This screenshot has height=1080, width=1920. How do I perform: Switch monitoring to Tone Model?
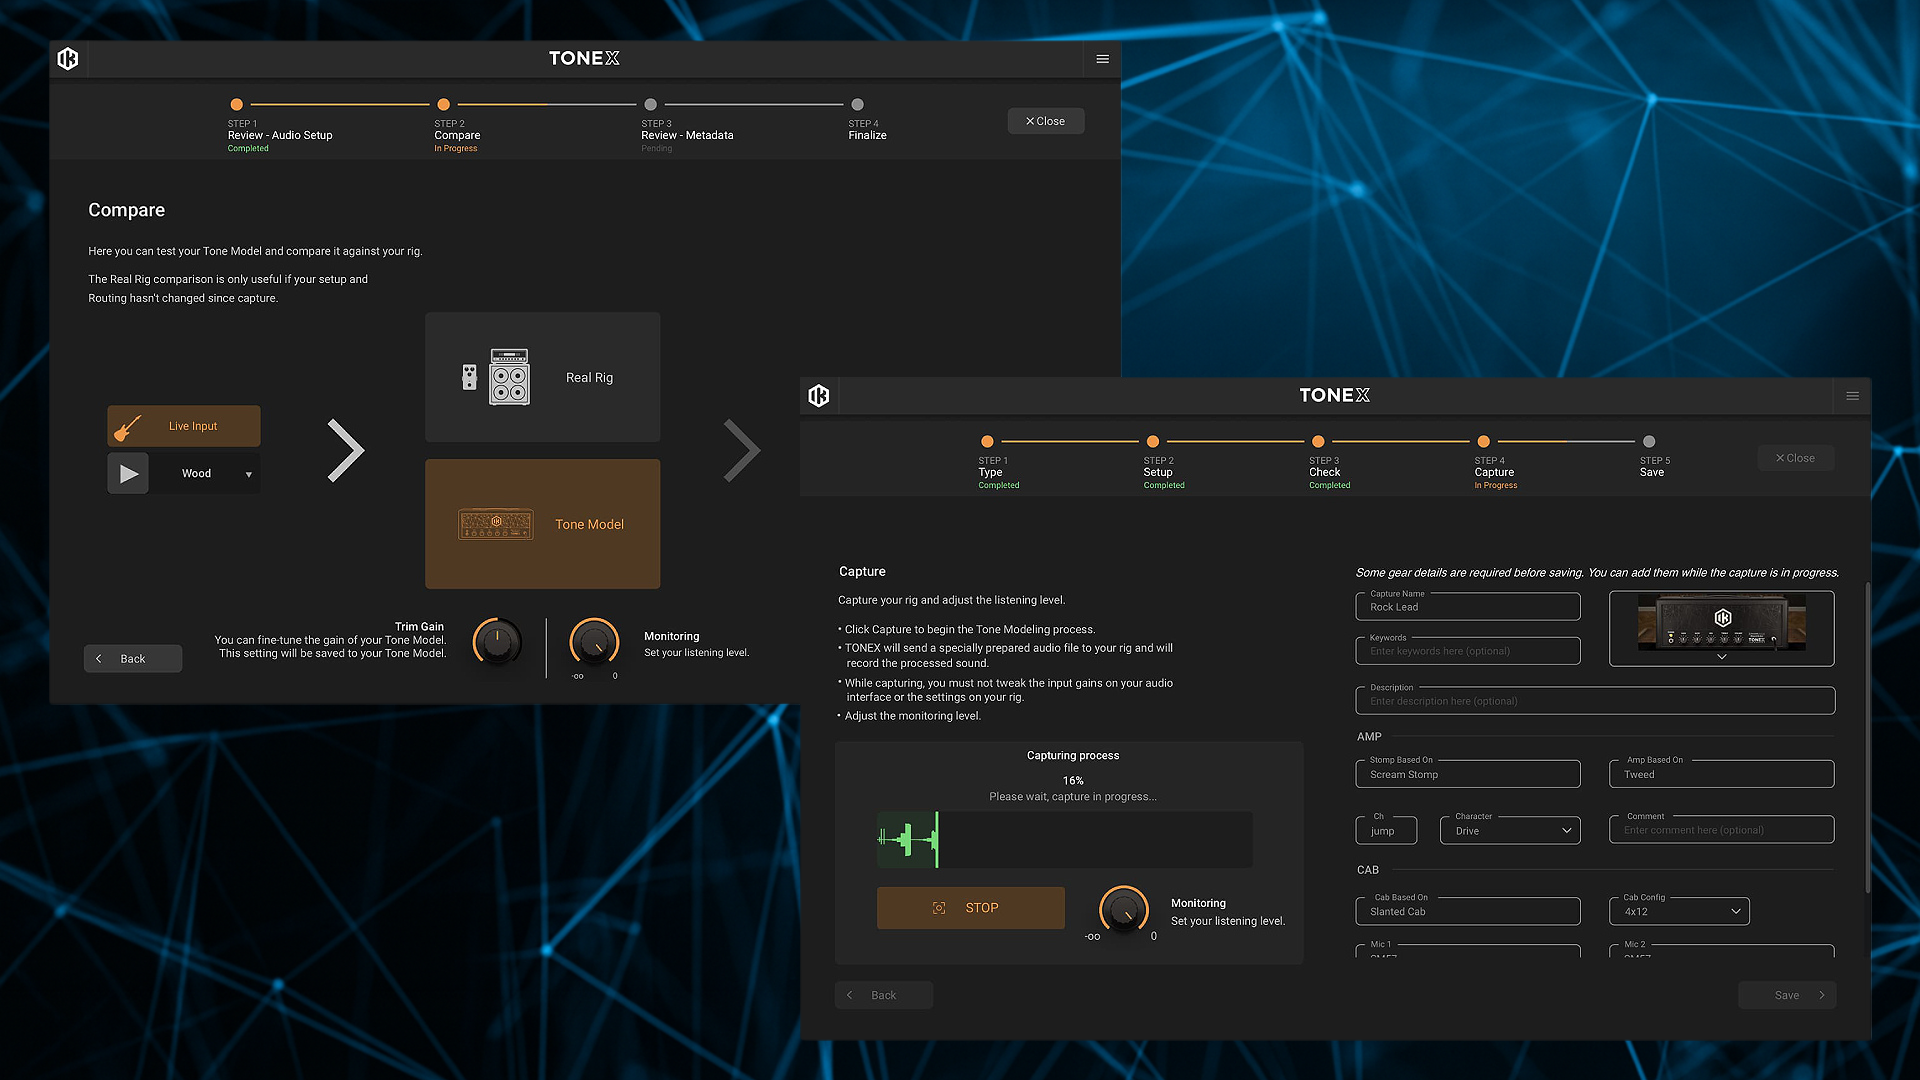(542, 524)
